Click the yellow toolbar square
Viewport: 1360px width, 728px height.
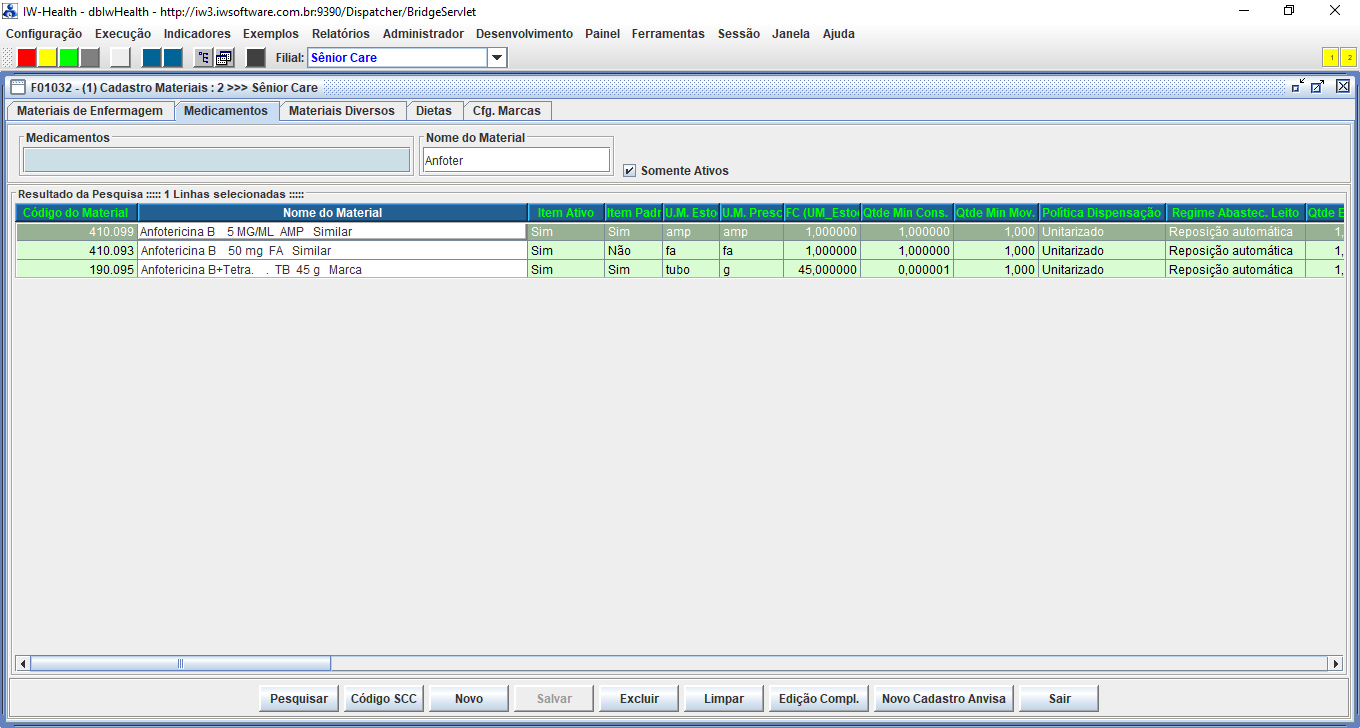[48, 58]
